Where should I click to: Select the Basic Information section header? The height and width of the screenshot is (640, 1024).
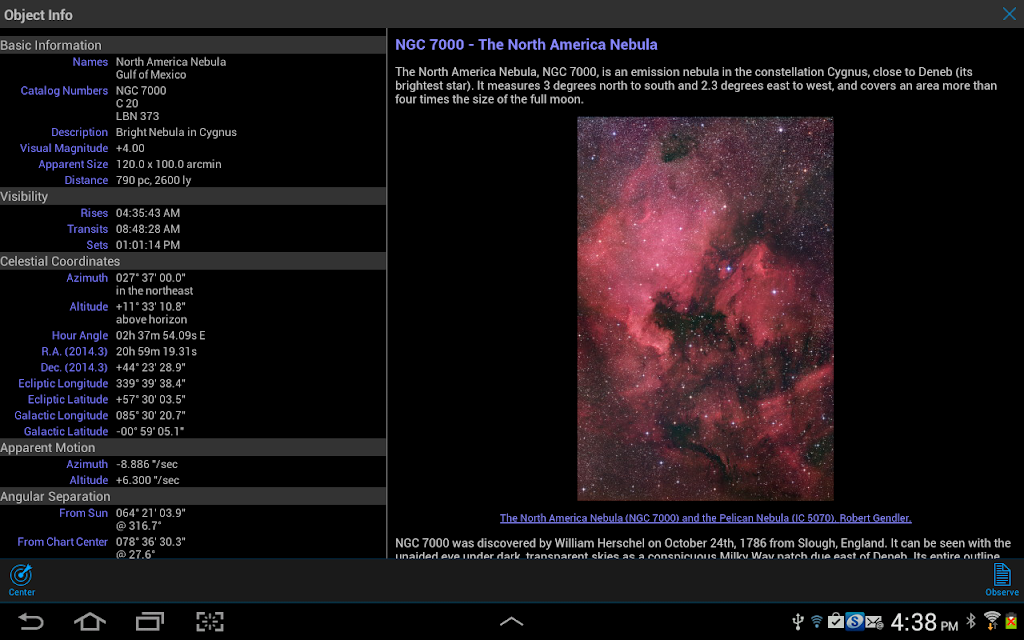click(193, 45)
